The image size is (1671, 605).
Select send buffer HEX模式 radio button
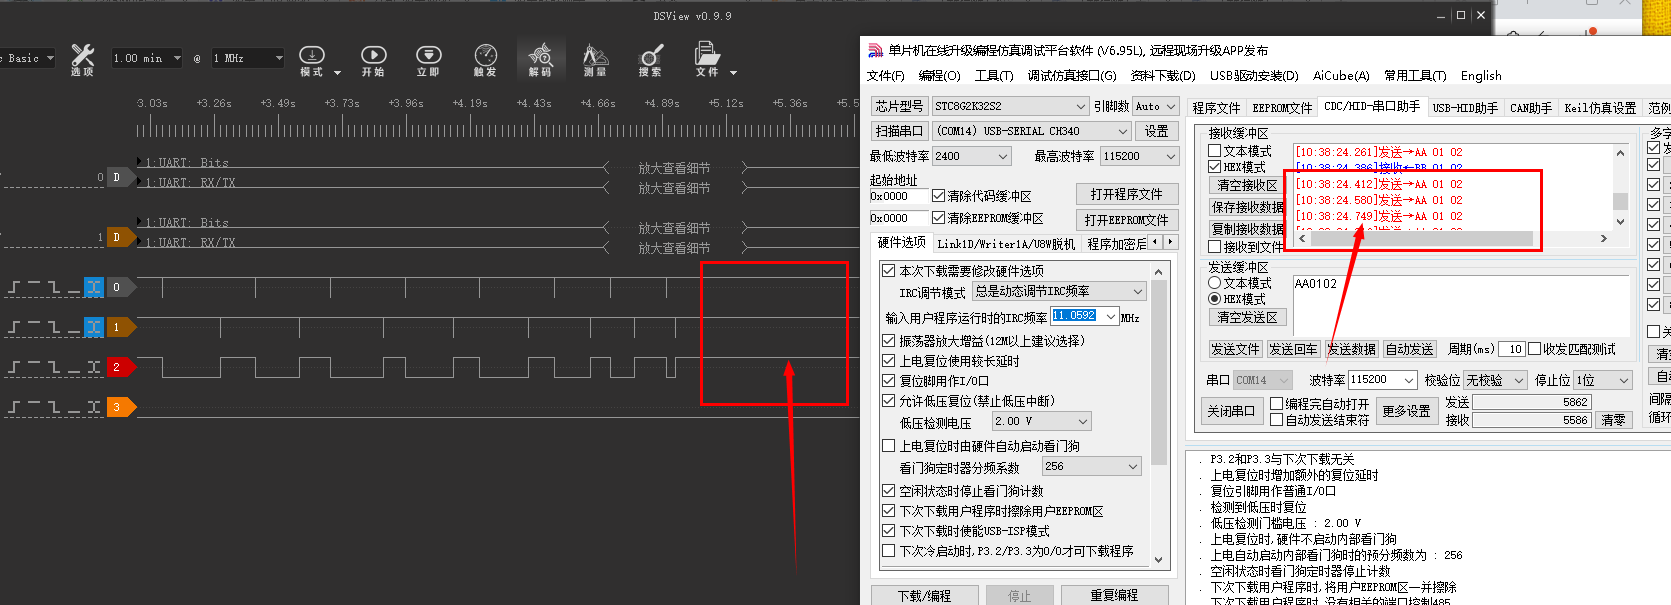(1215, 299)
